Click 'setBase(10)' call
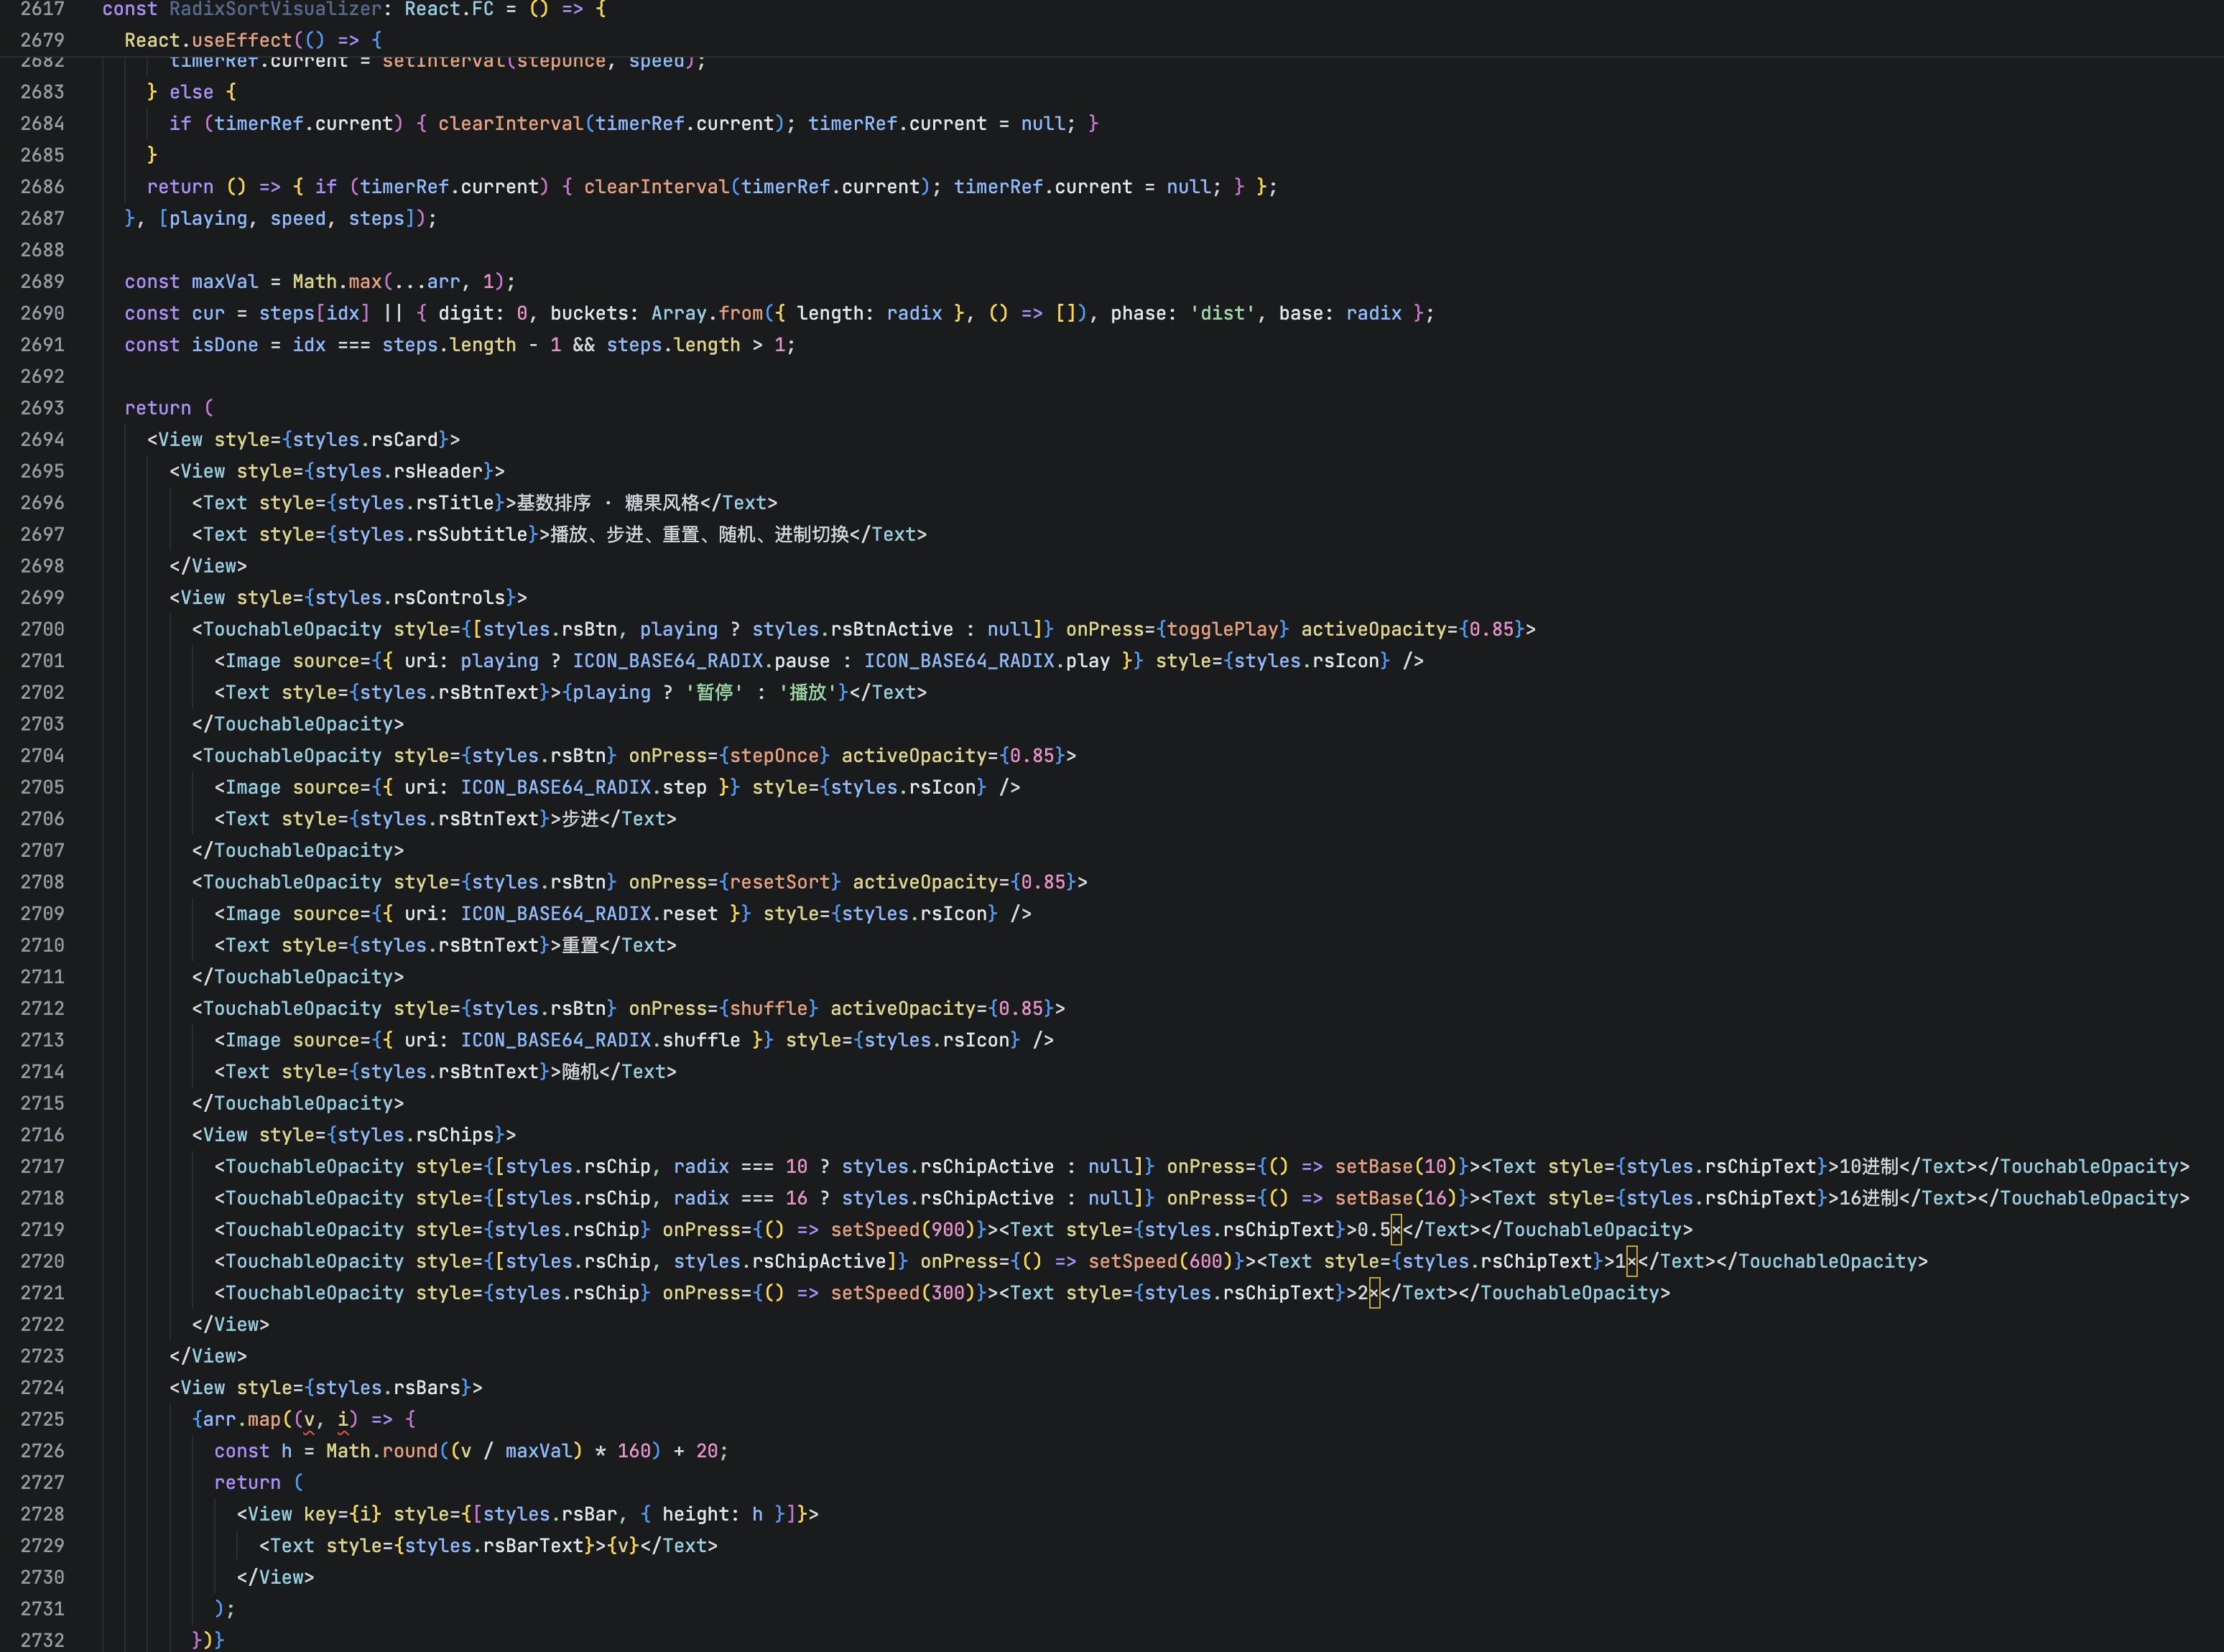Screen dimensions: 2224x1652 1396,1167
